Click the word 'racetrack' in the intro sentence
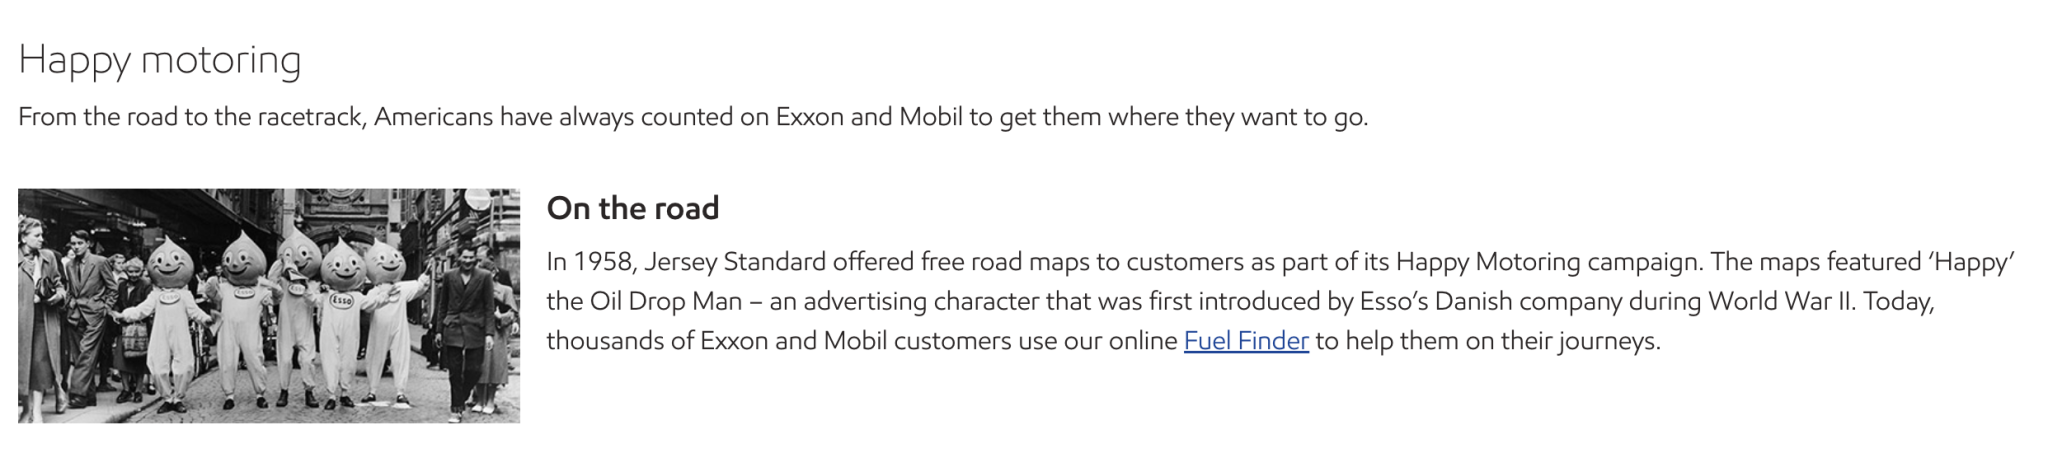 tap(311, 117)
